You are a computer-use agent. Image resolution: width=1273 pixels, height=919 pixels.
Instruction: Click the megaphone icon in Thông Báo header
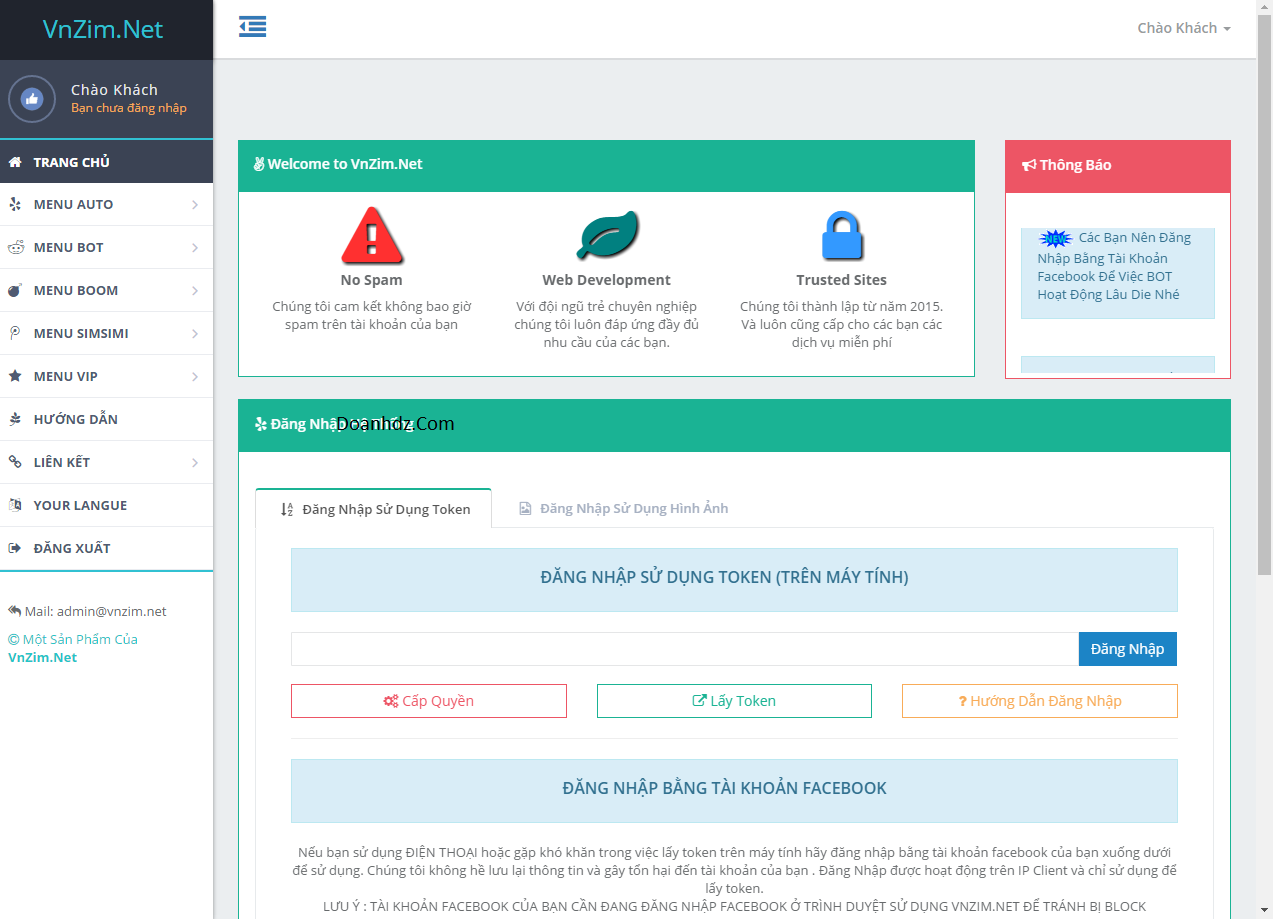pyautogui.click(x=1029, y=166)
